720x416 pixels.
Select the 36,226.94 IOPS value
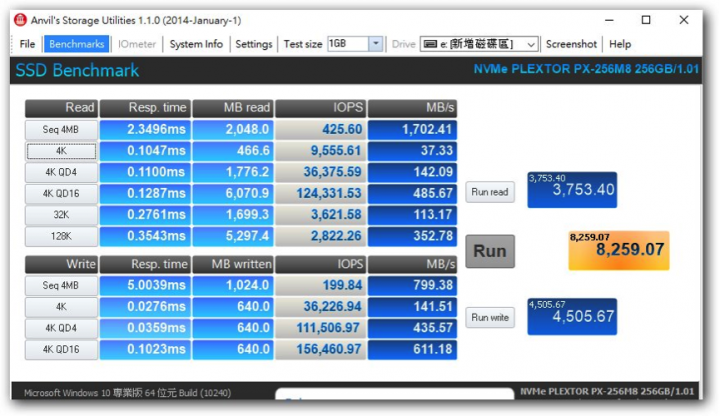[x=321, y=307]
